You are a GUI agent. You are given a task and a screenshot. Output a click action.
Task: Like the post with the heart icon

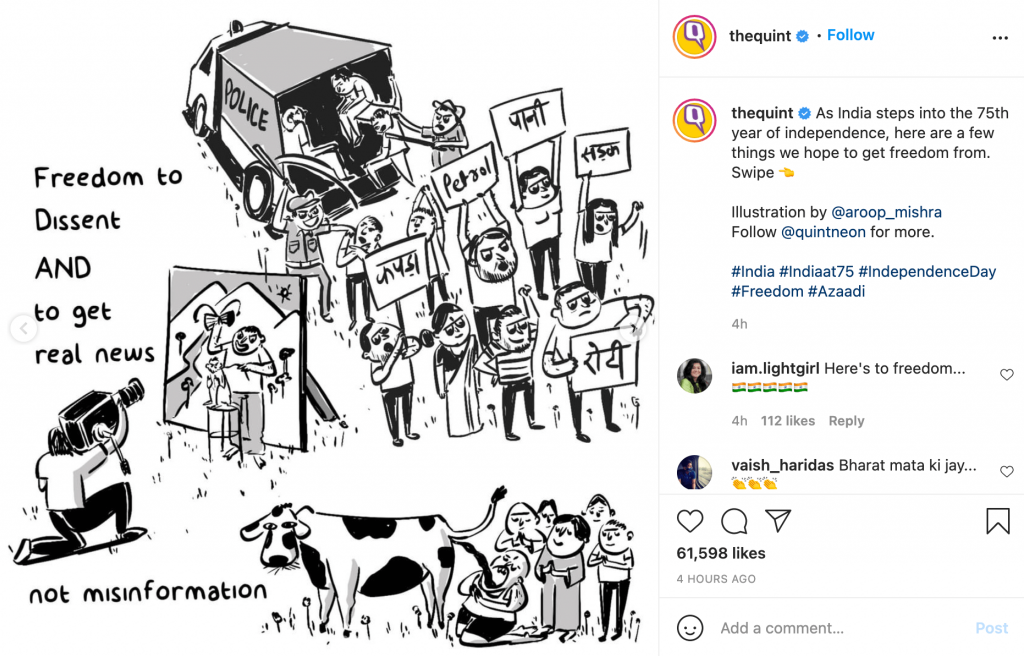point(690,521)
